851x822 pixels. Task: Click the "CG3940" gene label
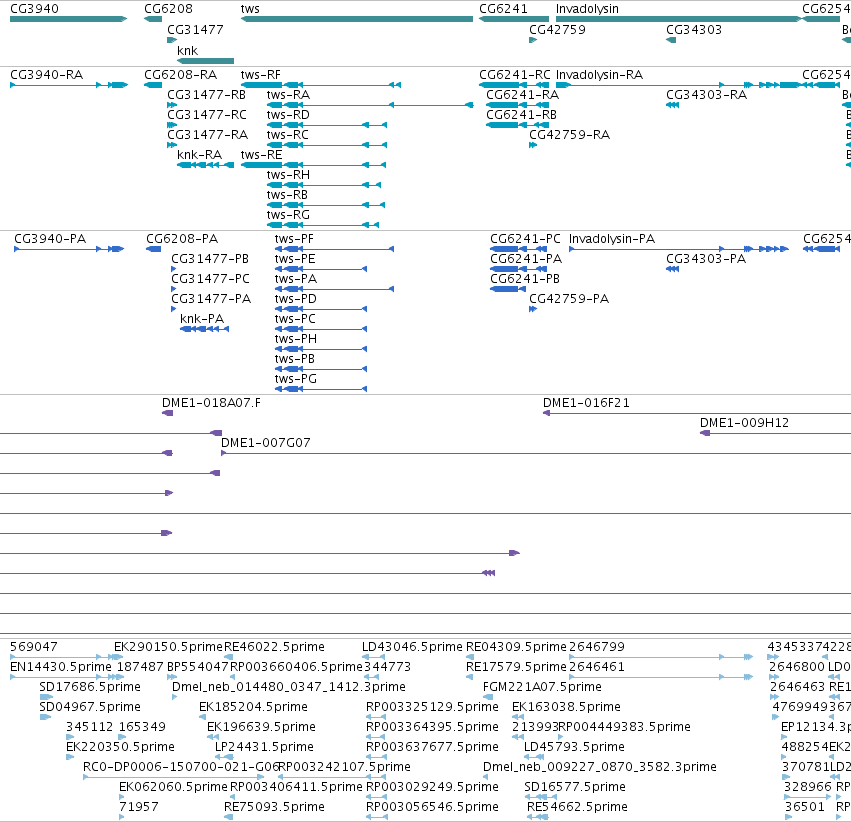point(35,9)
